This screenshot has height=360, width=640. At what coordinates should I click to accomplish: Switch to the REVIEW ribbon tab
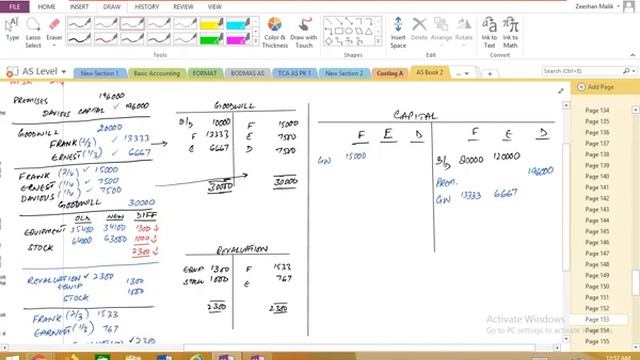click(183, 7)
